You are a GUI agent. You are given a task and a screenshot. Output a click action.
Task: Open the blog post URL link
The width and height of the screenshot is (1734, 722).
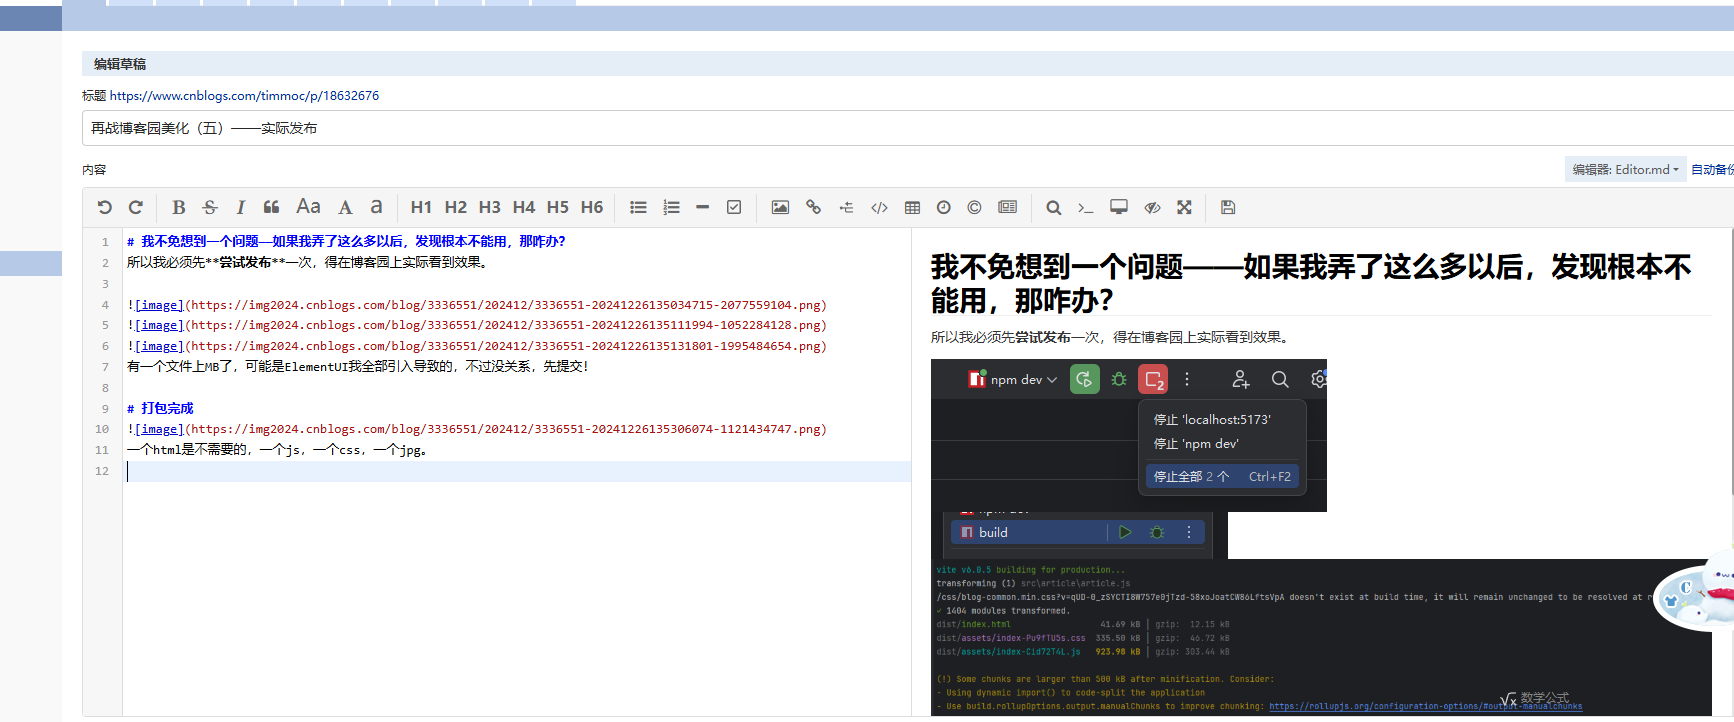[244, 96]
